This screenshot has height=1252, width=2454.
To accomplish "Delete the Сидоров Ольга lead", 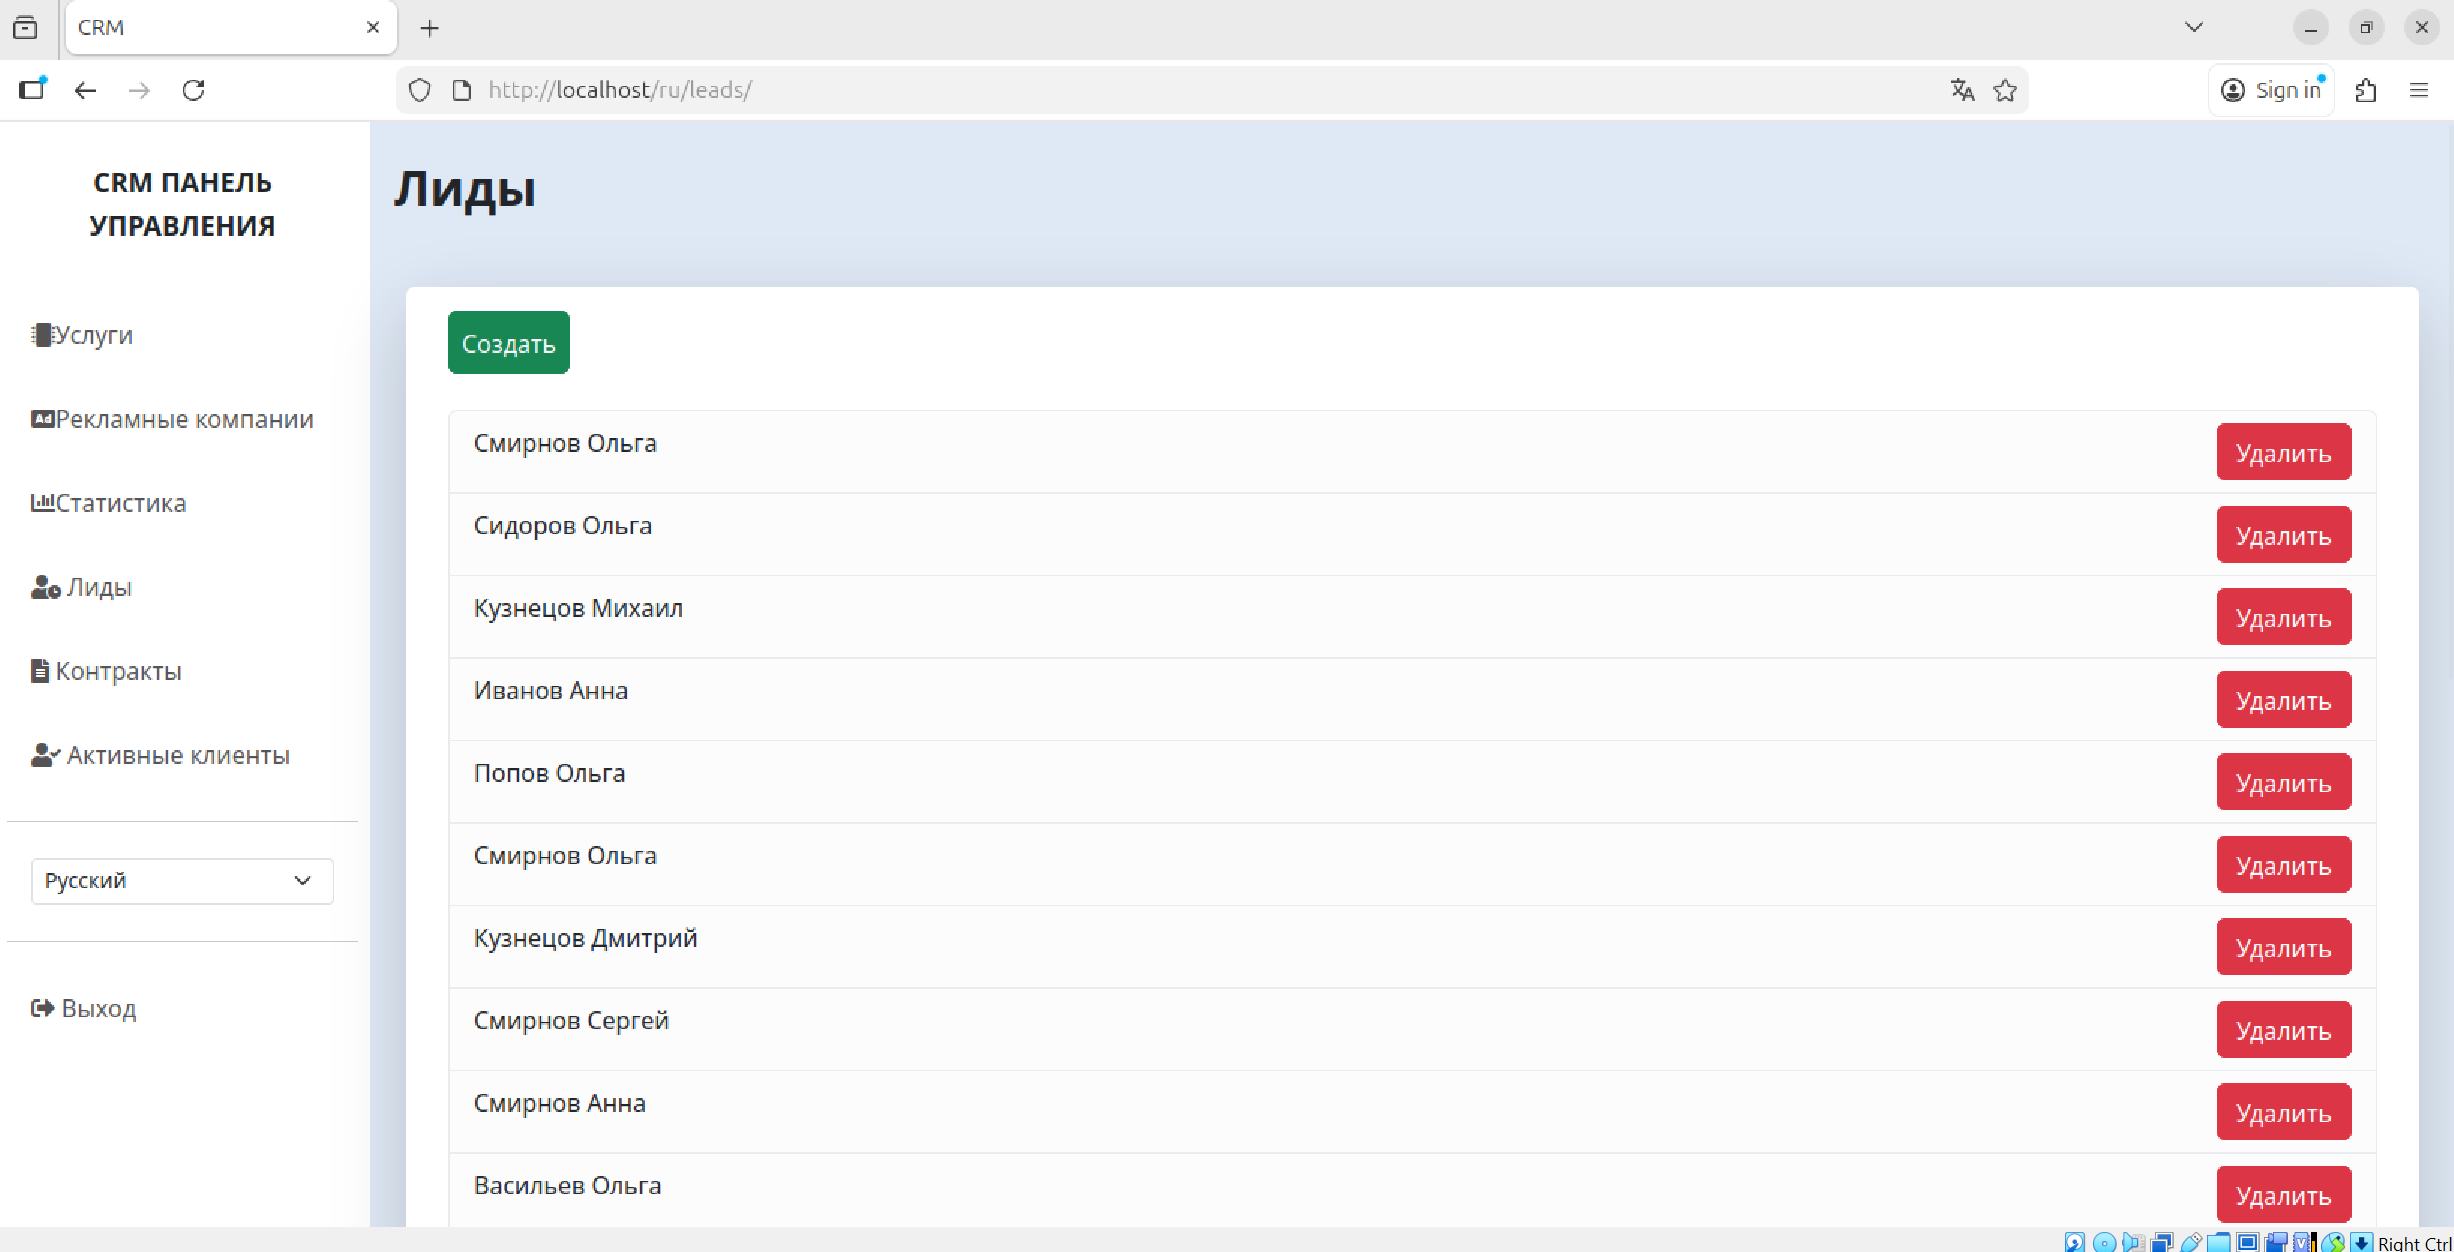I will pos(2283,535).
